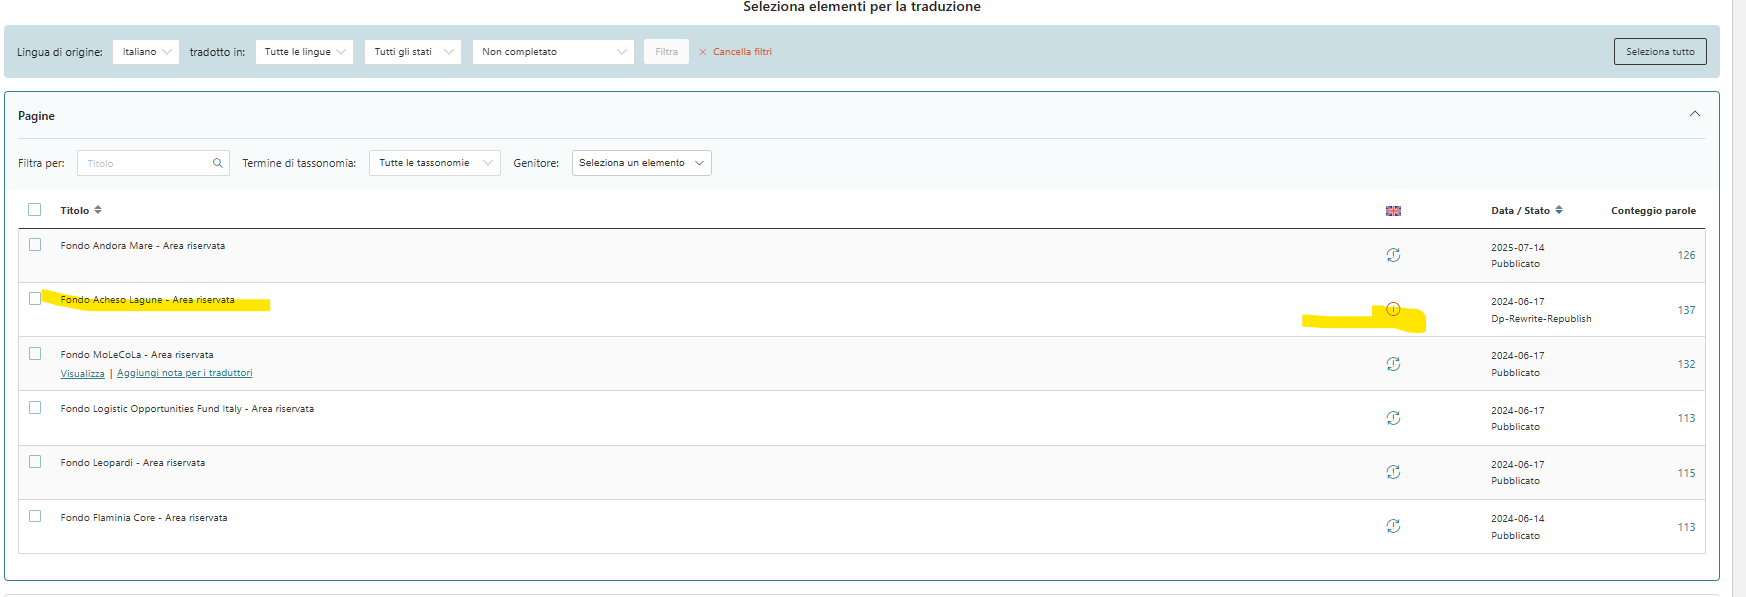Image resolution: width=1746 pixels, height=597 pixels.
Task: Check the Fondo Leopardi row checkbox
Action: pos(35,461)
